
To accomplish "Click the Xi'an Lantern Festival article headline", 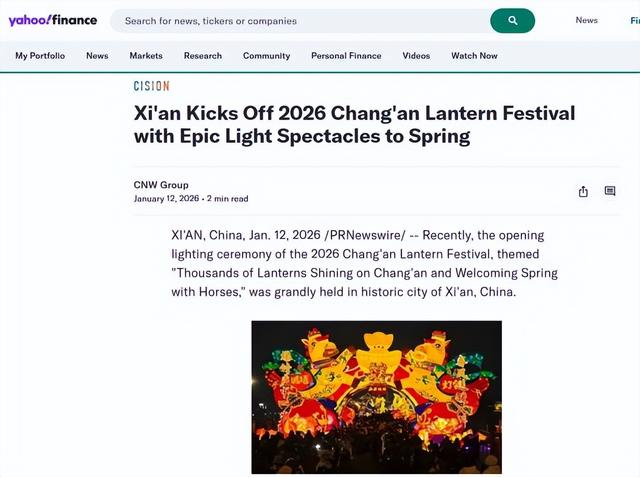I will [354, 125].
